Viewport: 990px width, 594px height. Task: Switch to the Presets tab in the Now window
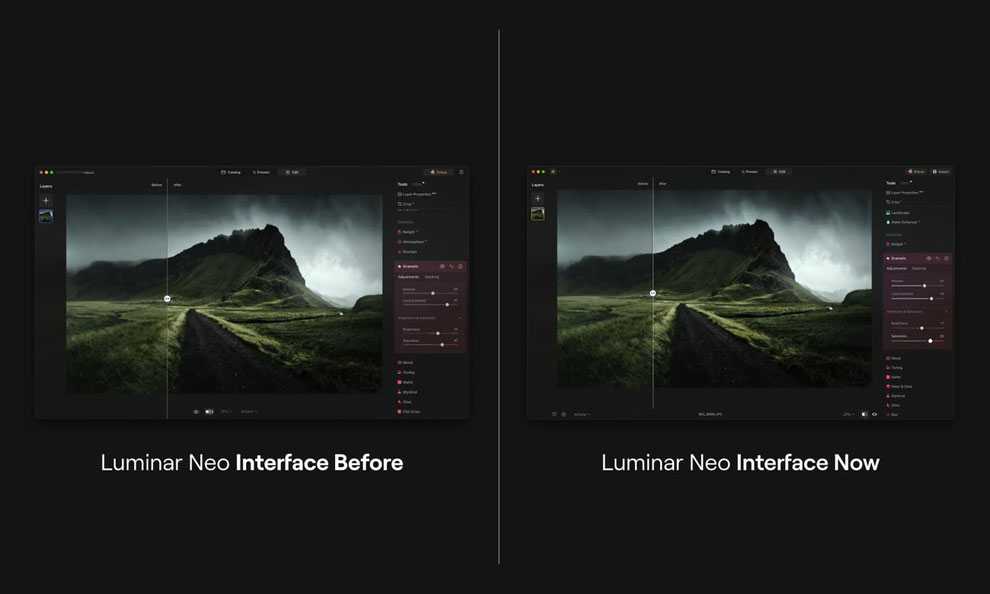(751, 171)
